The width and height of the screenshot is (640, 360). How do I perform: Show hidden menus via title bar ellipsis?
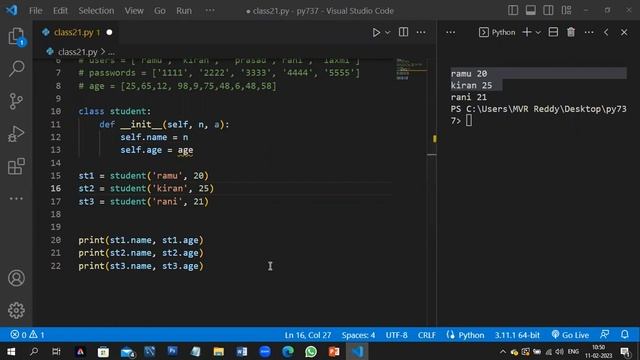pyautogui.click(x=210, y=11)
